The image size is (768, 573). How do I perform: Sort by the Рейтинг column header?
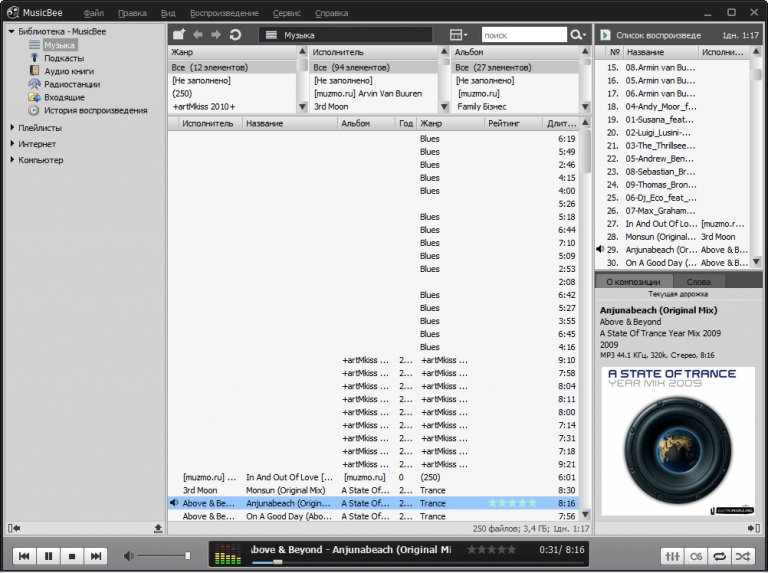pos(514,123)
